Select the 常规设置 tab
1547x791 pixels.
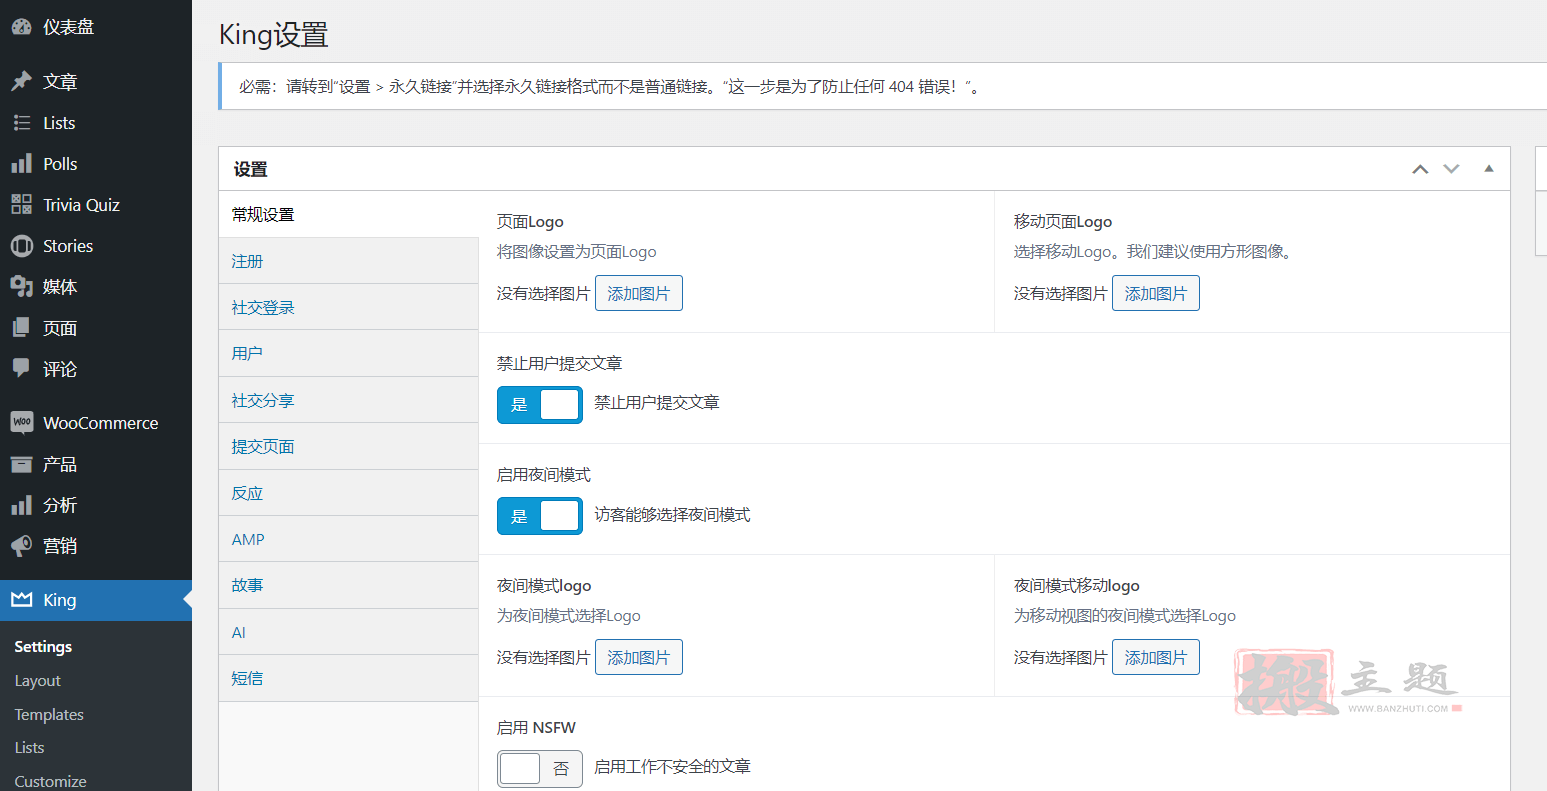click(349, 214)
